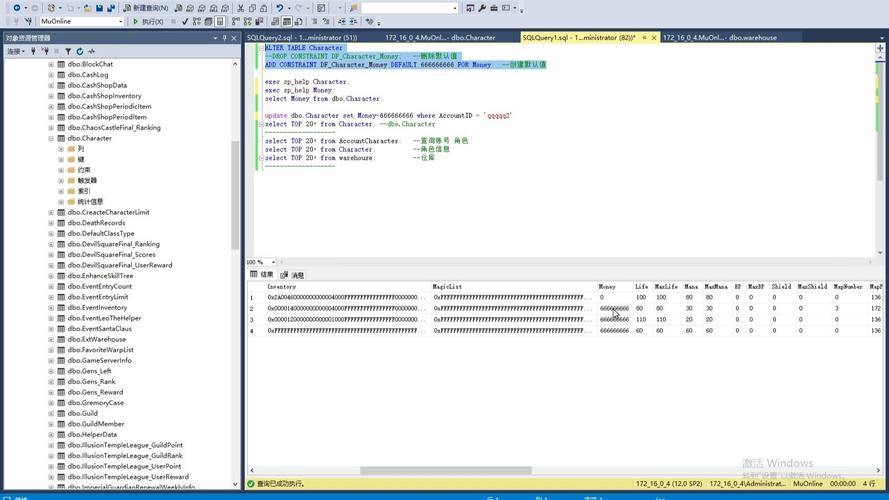Click the New Query (新建查询) button
Image resolution: width=889 pixels, height=500 pixels.
tap(126, 8)
